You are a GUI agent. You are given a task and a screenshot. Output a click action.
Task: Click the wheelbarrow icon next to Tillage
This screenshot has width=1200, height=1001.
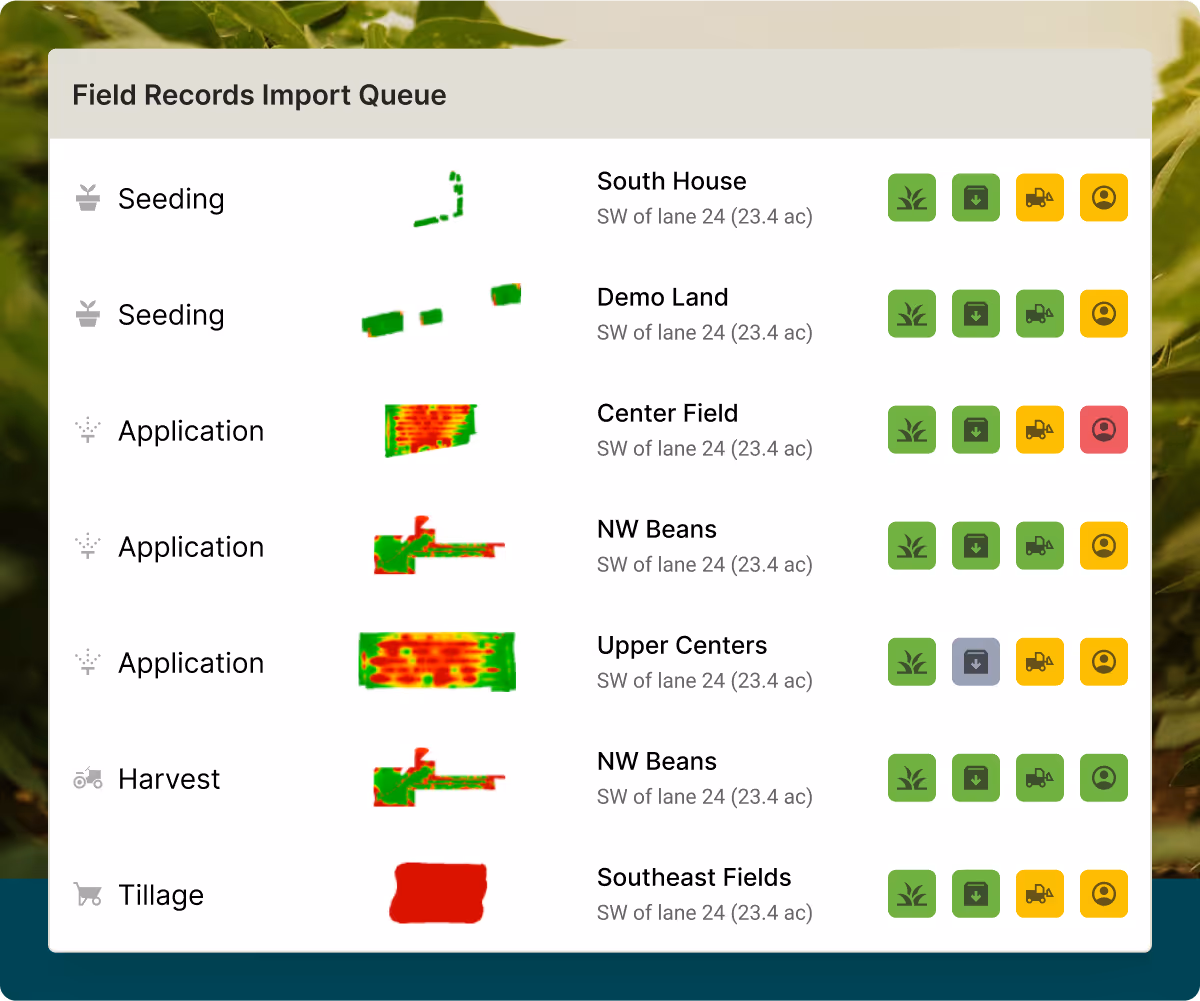[88, 894]
